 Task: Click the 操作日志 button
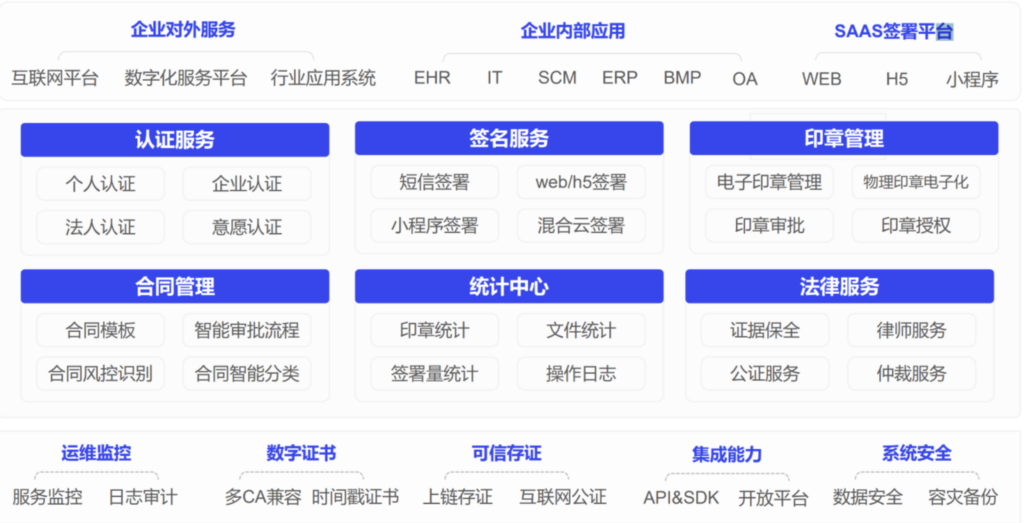(x=581, y=374)
